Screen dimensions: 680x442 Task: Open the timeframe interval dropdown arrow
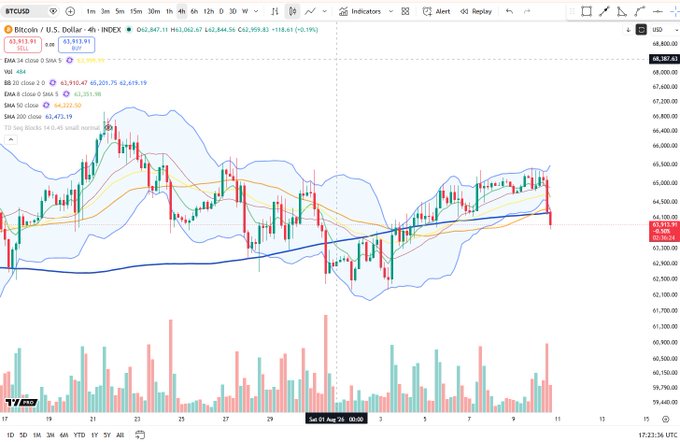point(256,11)
